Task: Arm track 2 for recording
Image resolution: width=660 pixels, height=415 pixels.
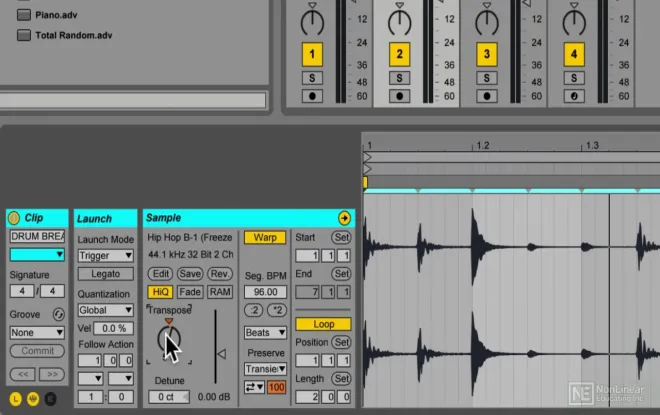Action: (399, 96)
